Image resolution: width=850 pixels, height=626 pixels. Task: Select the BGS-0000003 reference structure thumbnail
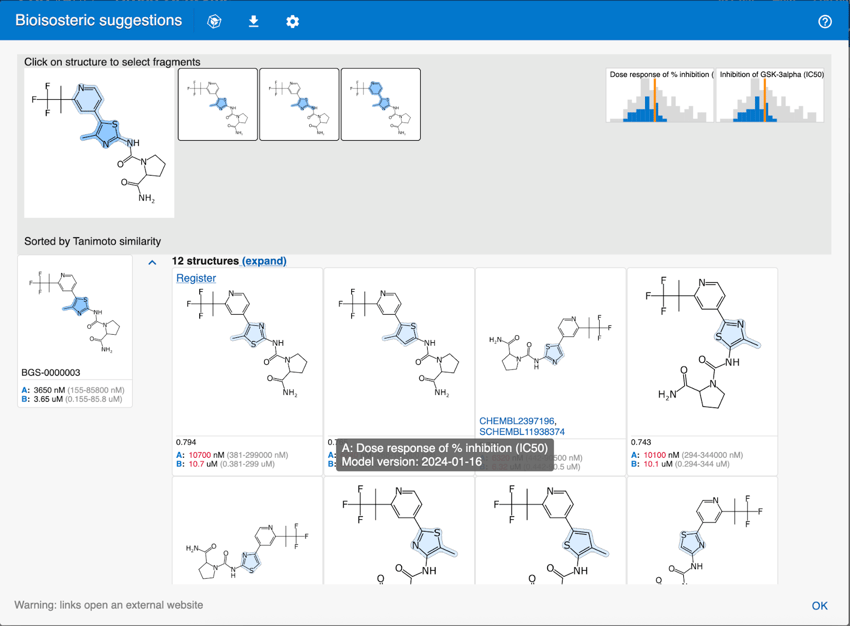(75, 310)
